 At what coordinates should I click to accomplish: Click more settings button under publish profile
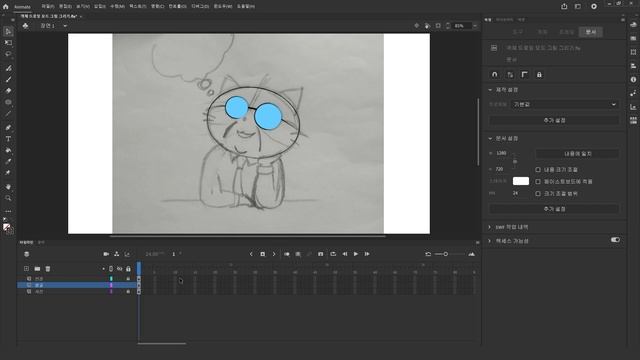(x=554, y=120)
